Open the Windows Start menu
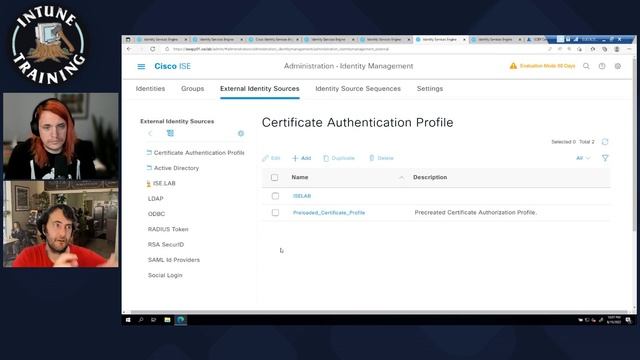 pyautogui.click(x=128, y=320)
